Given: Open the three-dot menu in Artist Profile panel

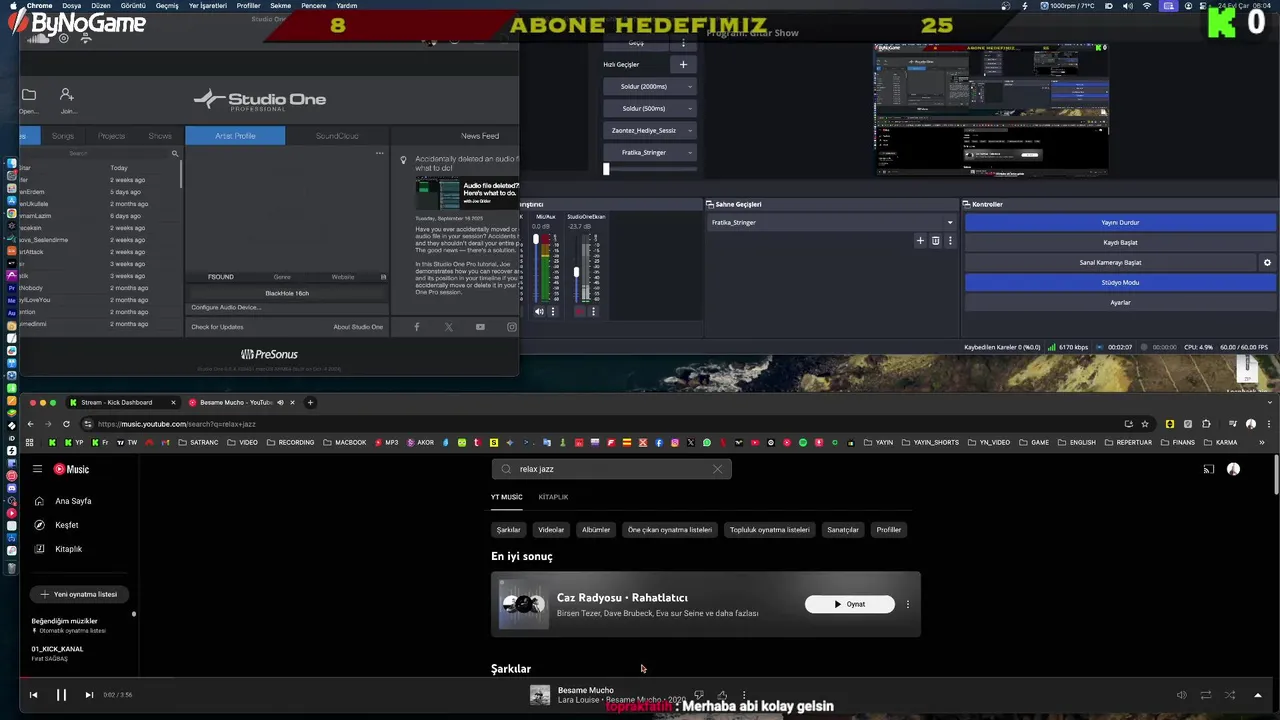Looking at the screenshot, I should point(380,153).
